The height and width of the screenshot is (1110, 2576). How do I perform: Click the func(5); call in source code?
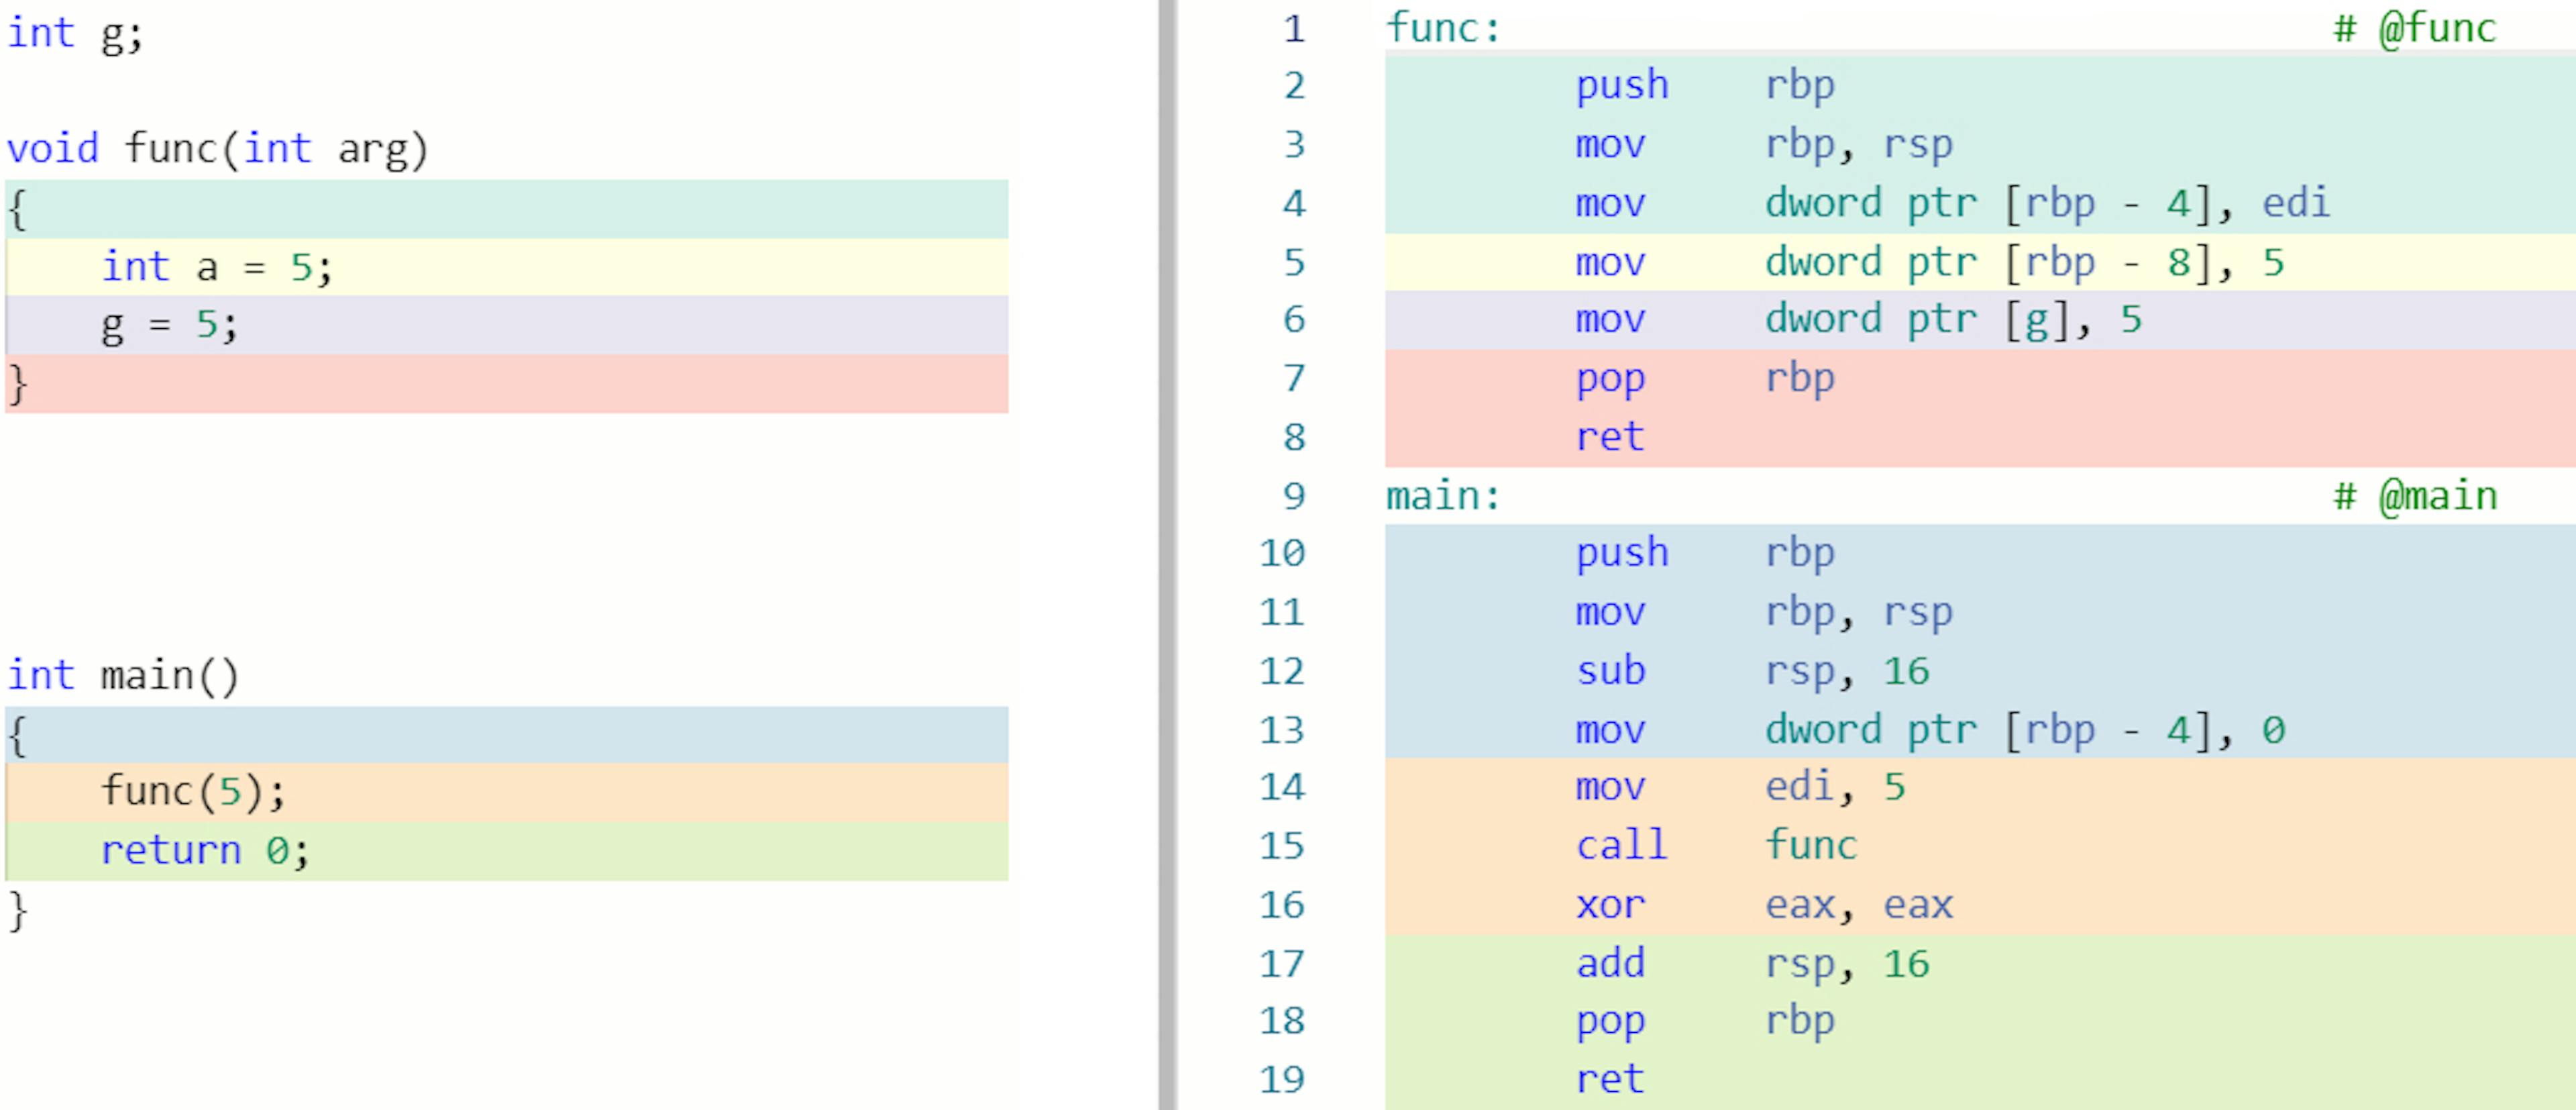[x=193, y=790]
